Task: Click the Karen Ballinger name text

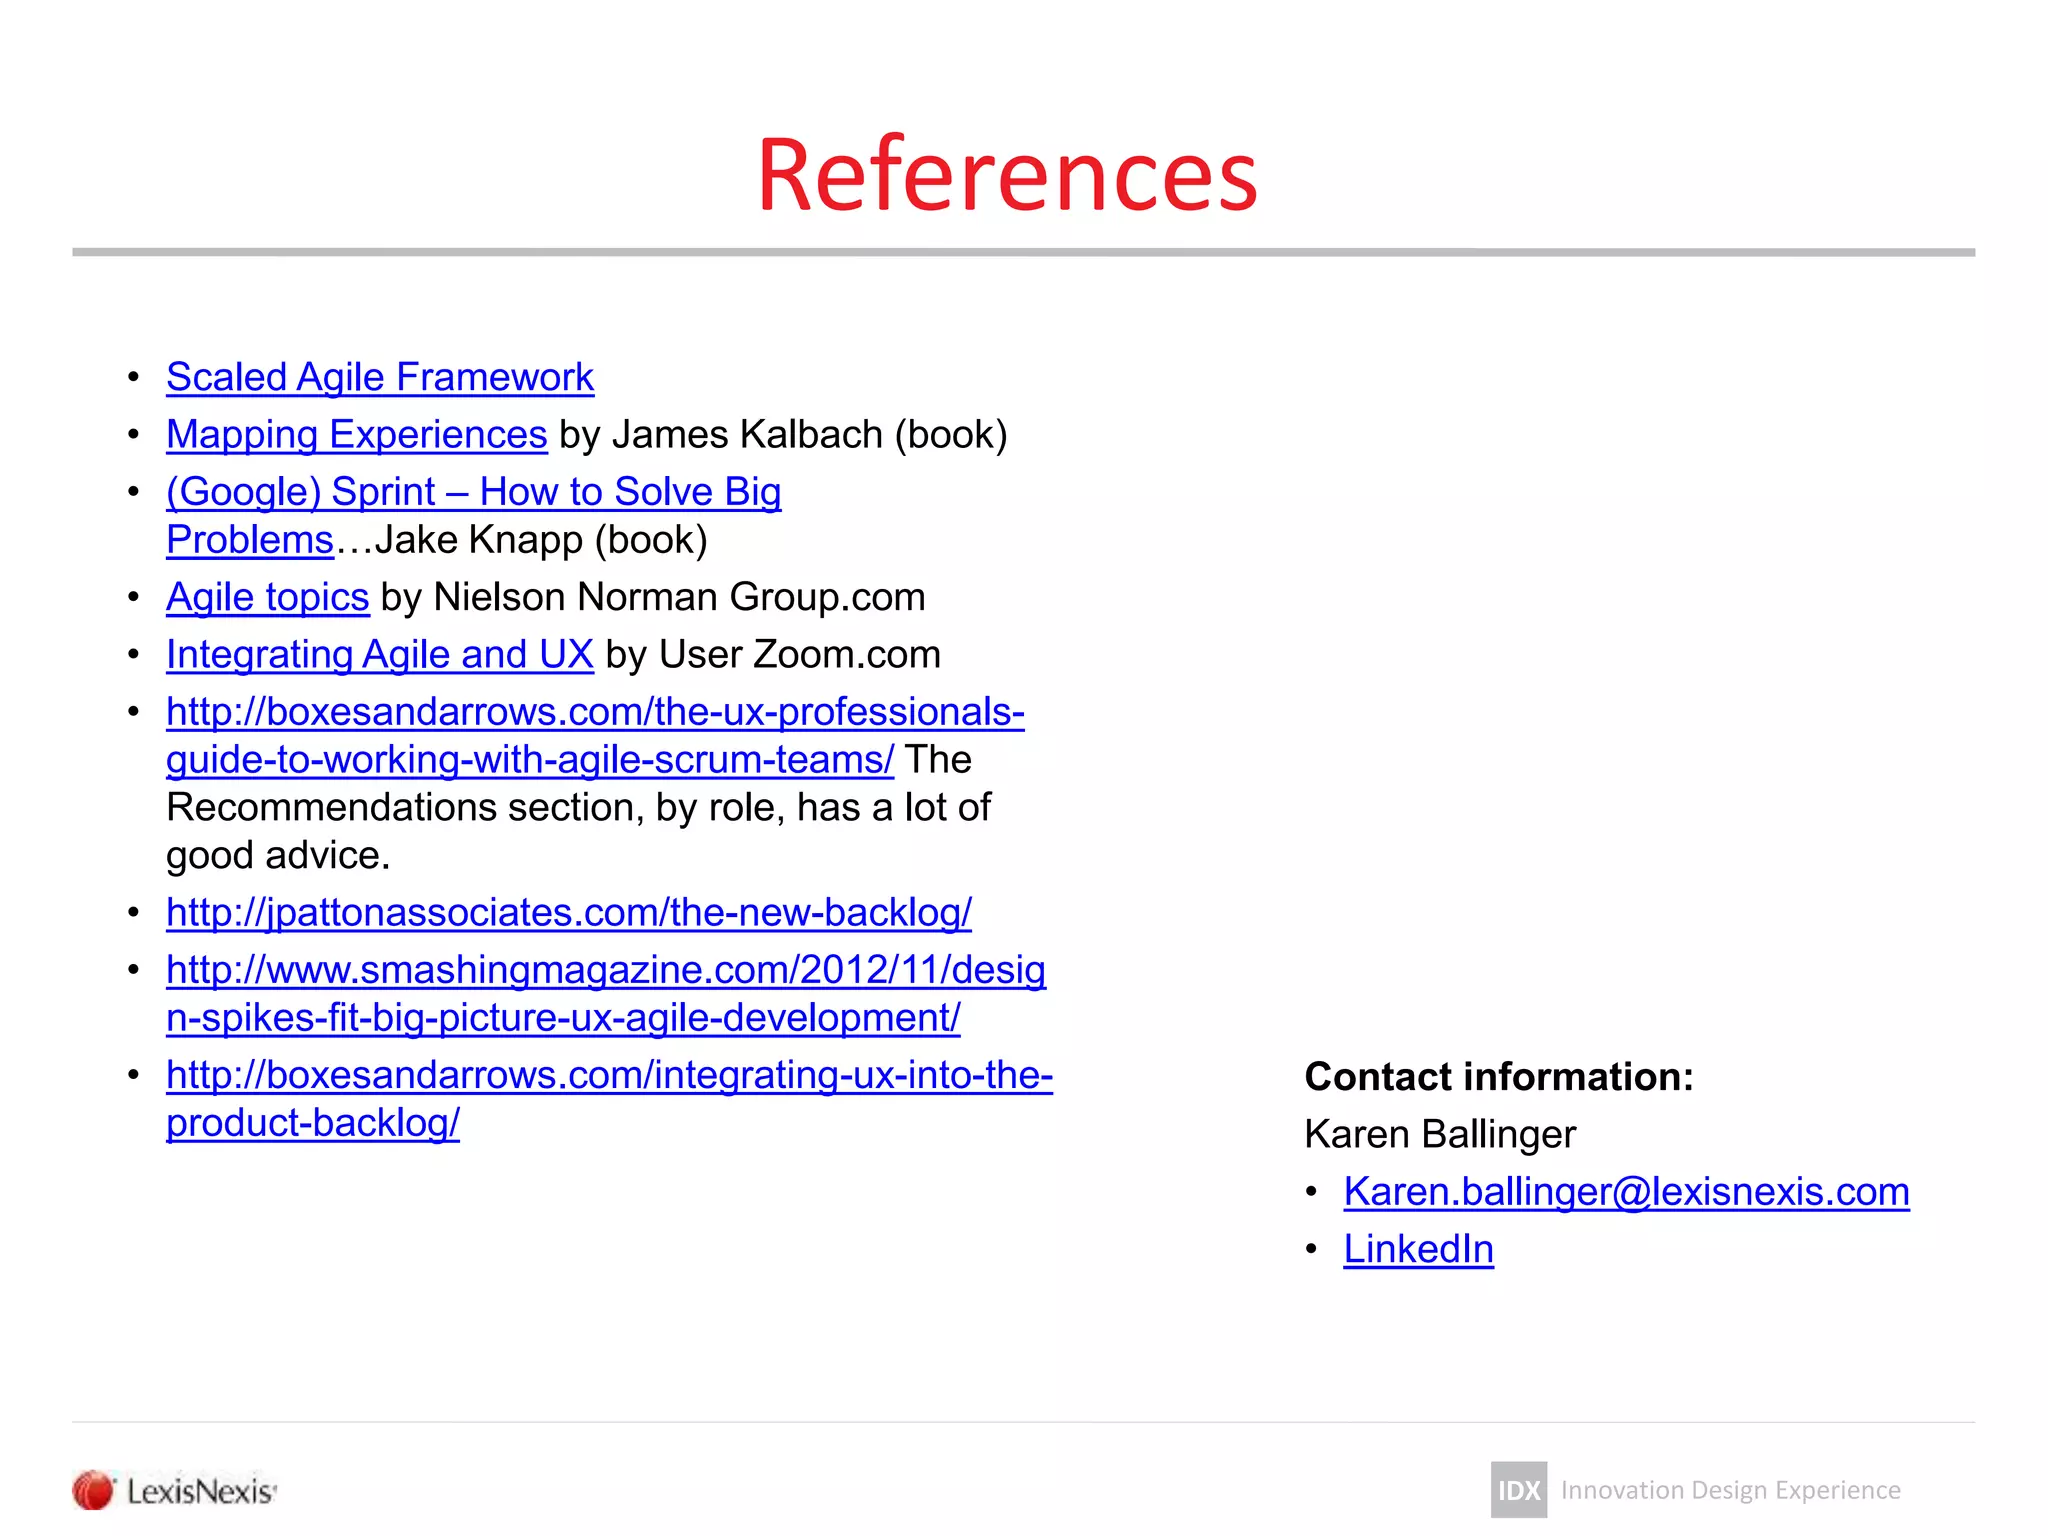Action: 1440,1134
